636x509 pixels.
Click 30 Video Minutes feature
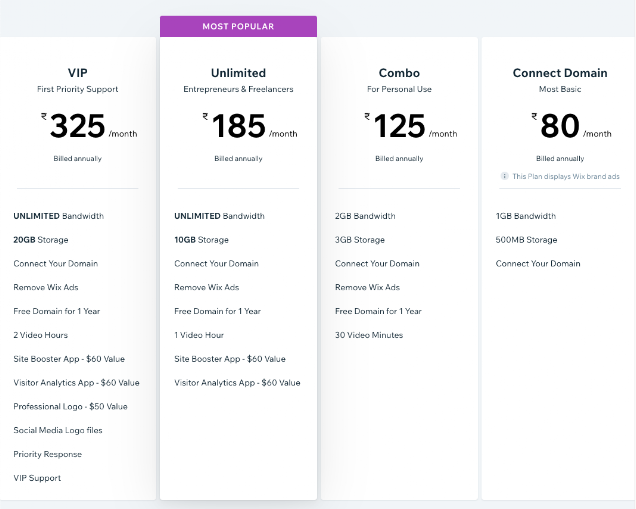(369, 335)
